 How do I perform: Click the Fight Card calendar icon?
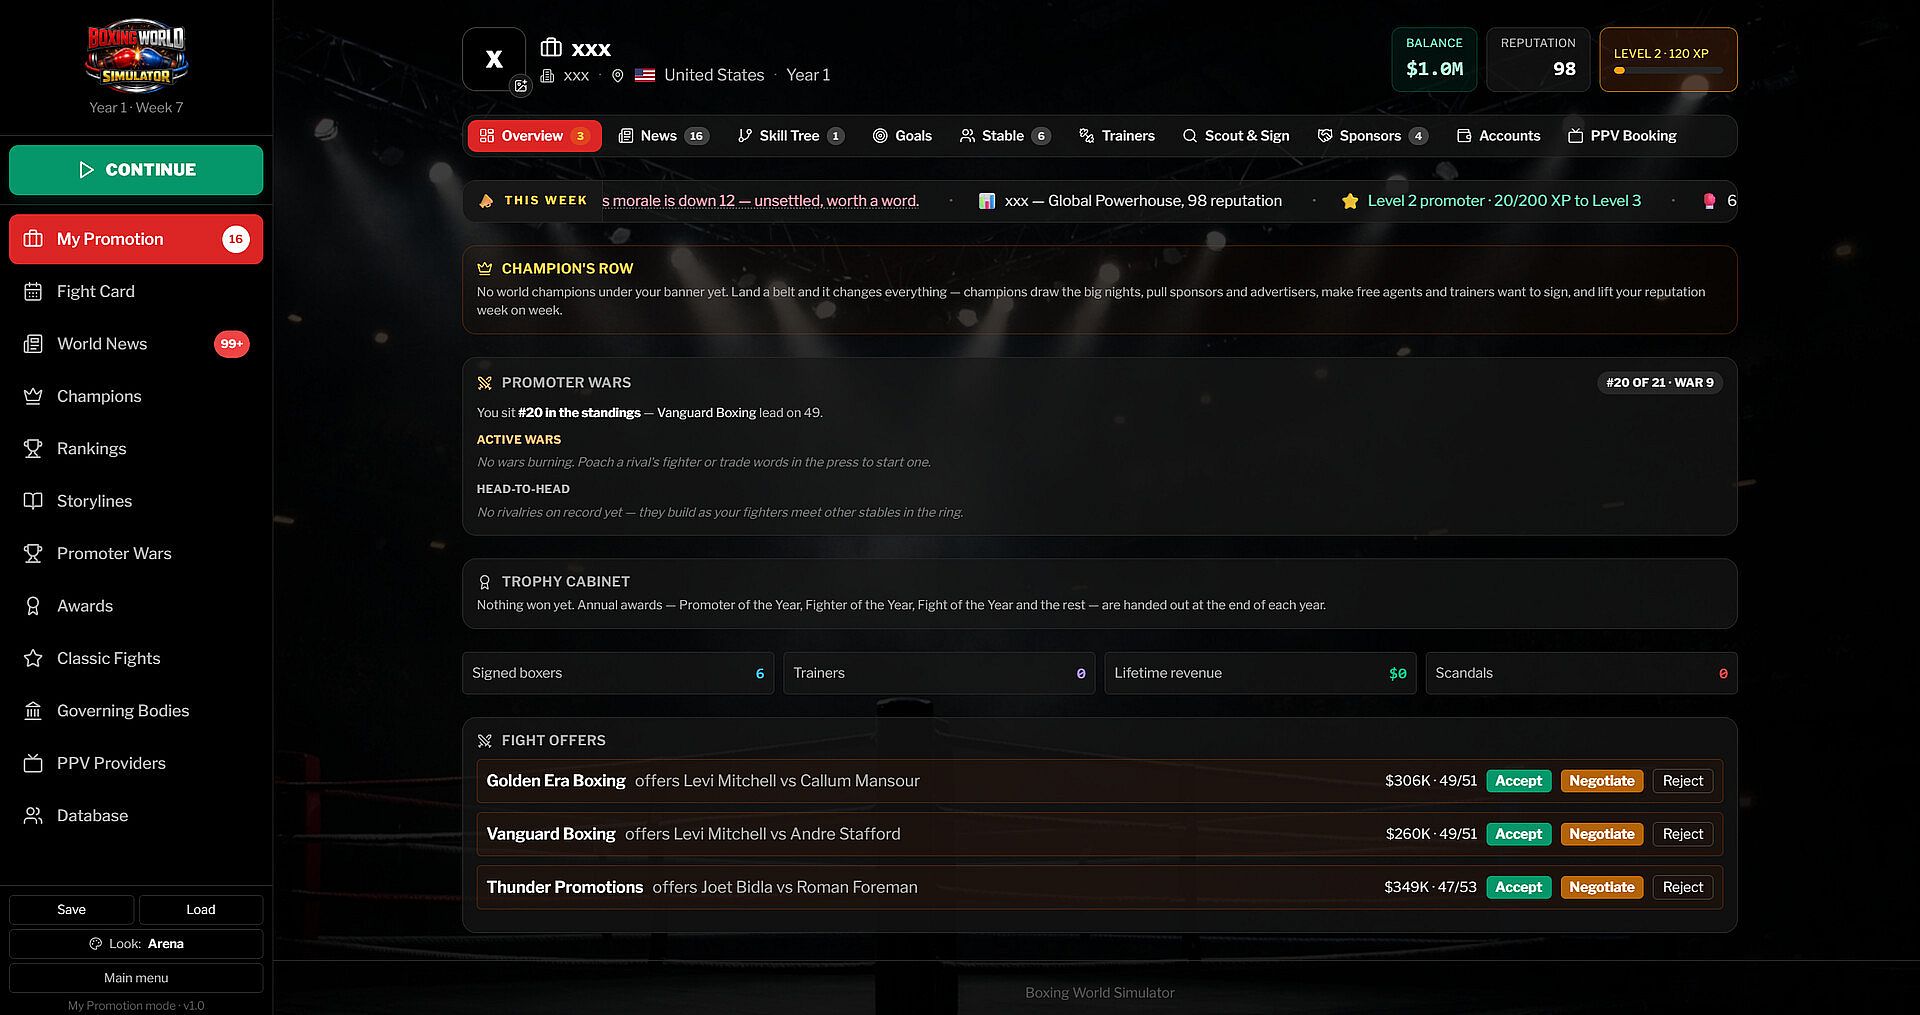(33, 292)
